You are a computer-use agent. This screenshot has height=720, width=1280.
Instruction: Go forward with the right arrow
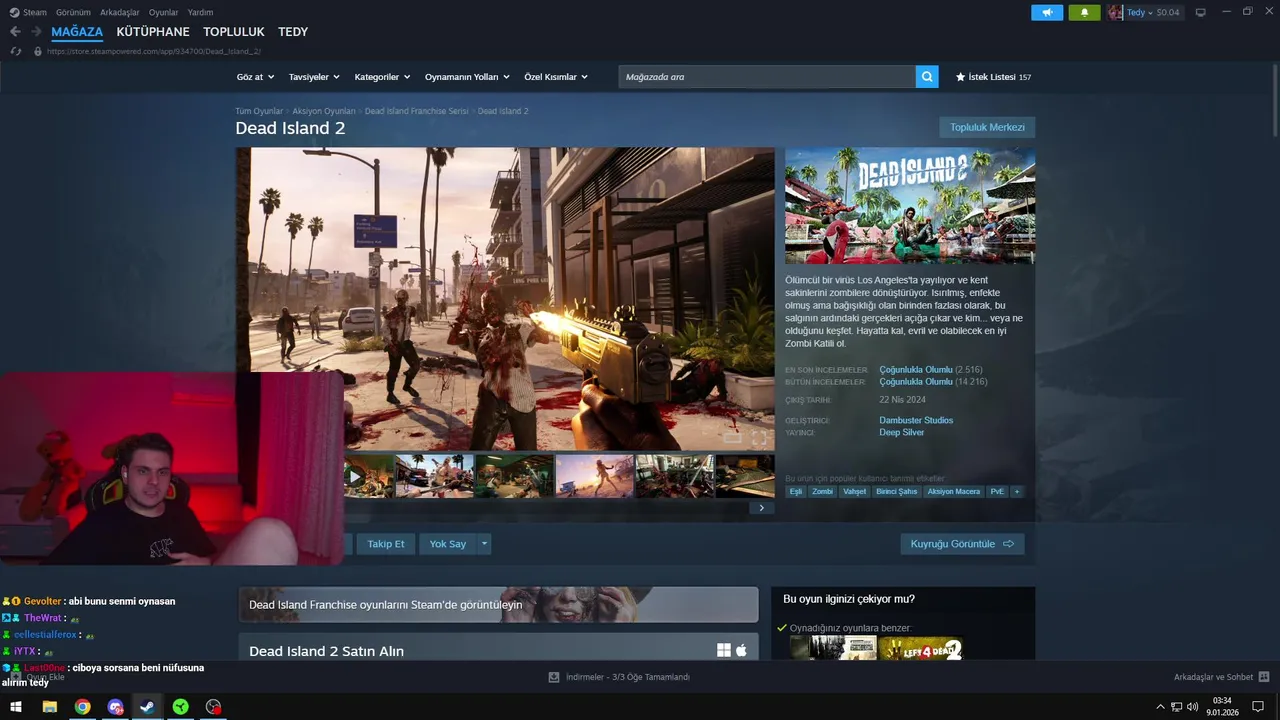[x=36, y=32]
